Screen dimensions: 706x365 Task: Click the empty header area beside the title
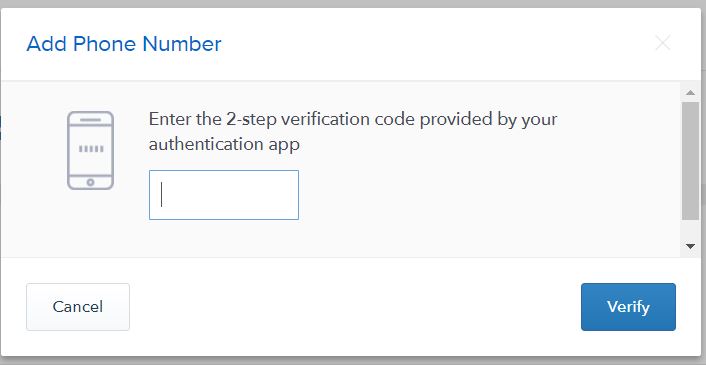(x=437, y=44)
